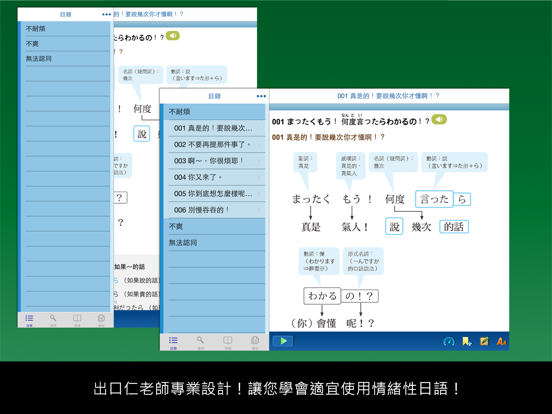Click the word 何度 in front window diagram
Viewport: 552px width, 414px height.
pyautogui.click(x=395, y=199)
